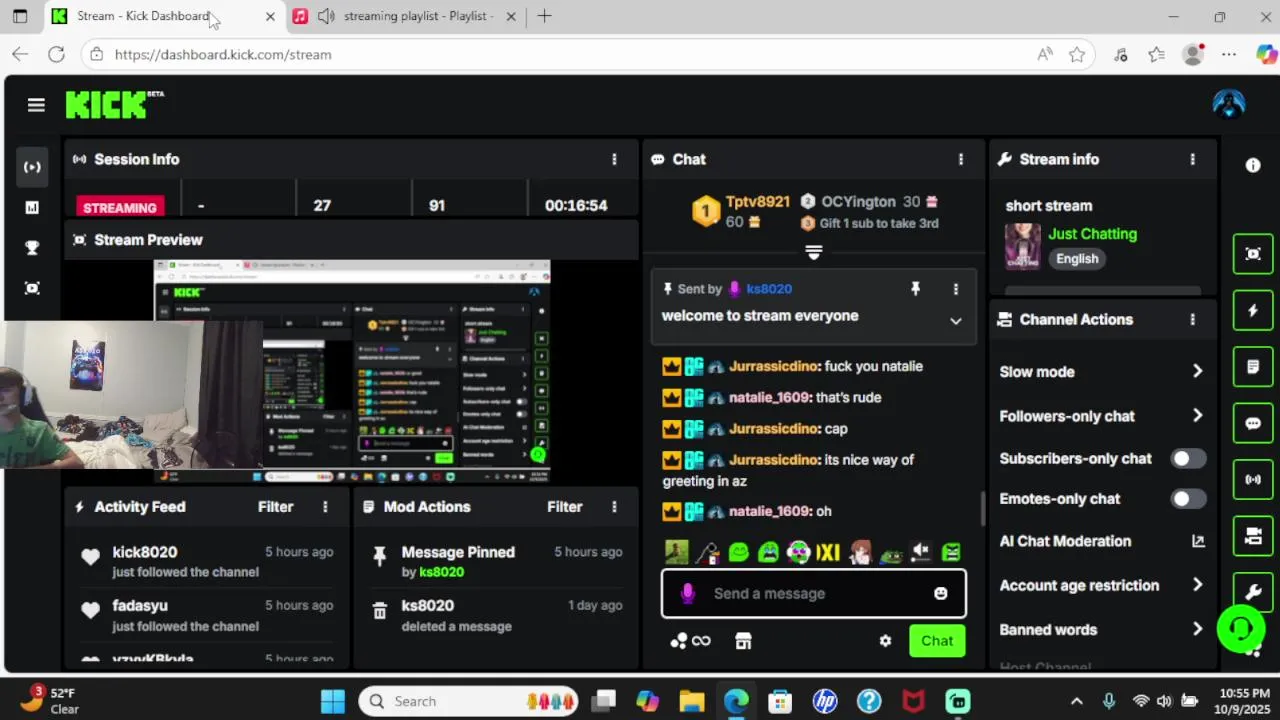Open the Chat panel options menu

click(961, 159)
